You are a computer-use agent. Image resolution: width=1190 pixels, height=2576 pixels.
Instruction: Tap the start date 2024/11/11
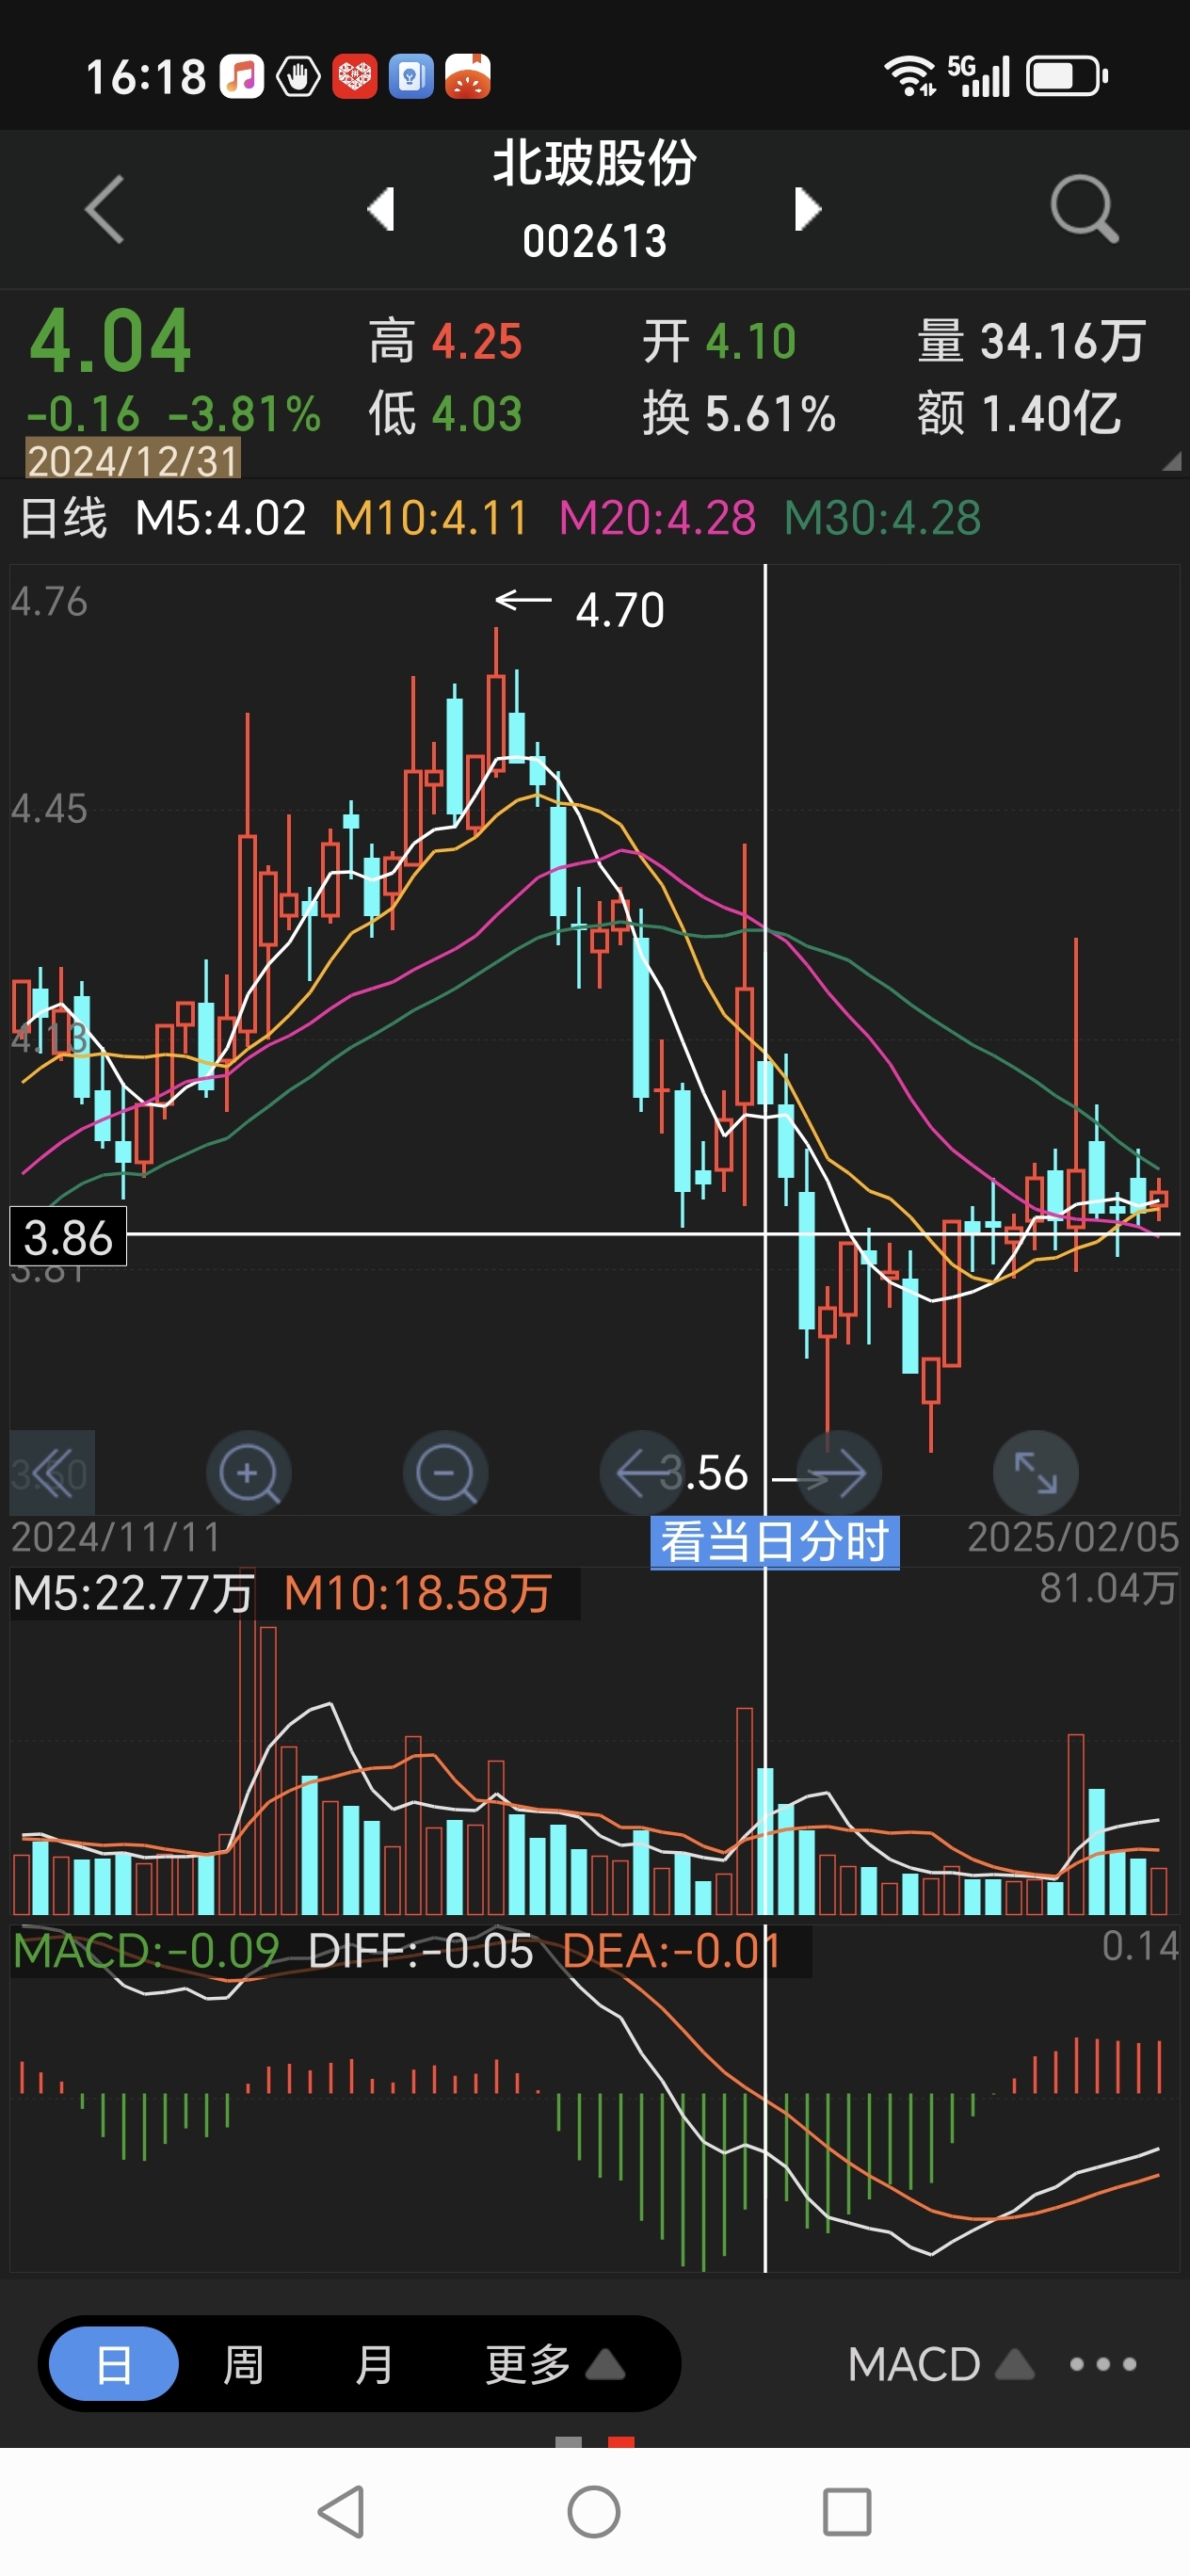coord(116,1537)
